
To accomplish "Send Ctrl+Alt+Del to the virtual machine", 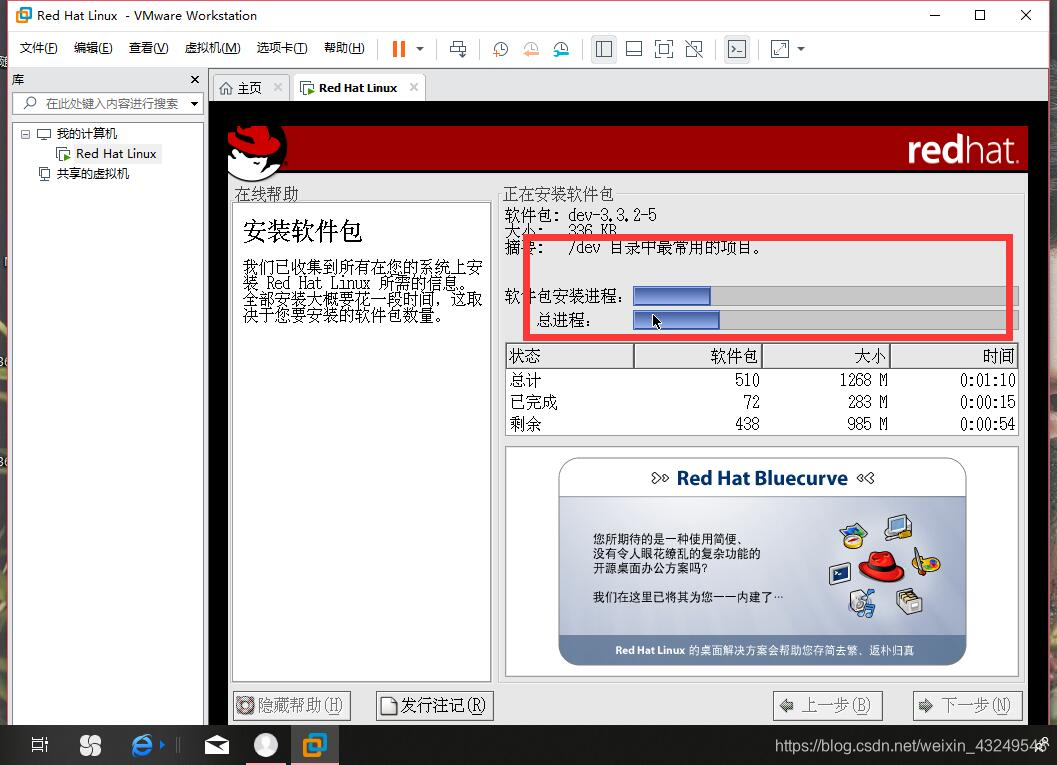I will (458, 49).
